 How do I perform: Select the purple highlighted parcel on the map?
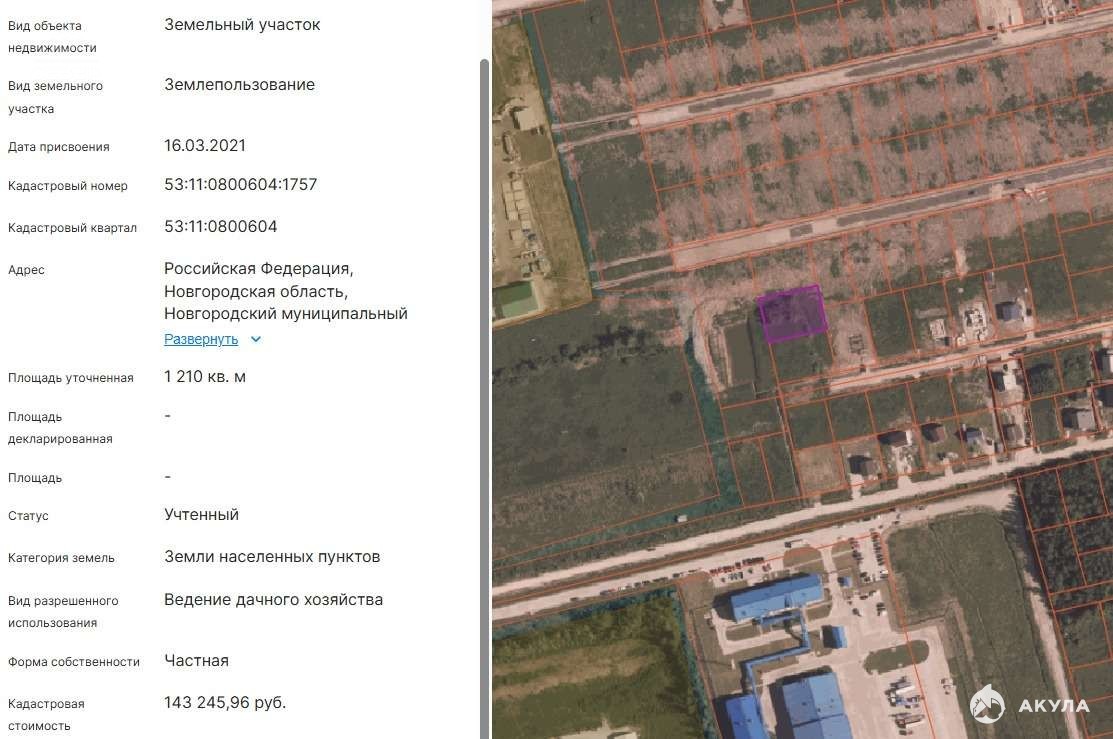[x=793, y=312]
